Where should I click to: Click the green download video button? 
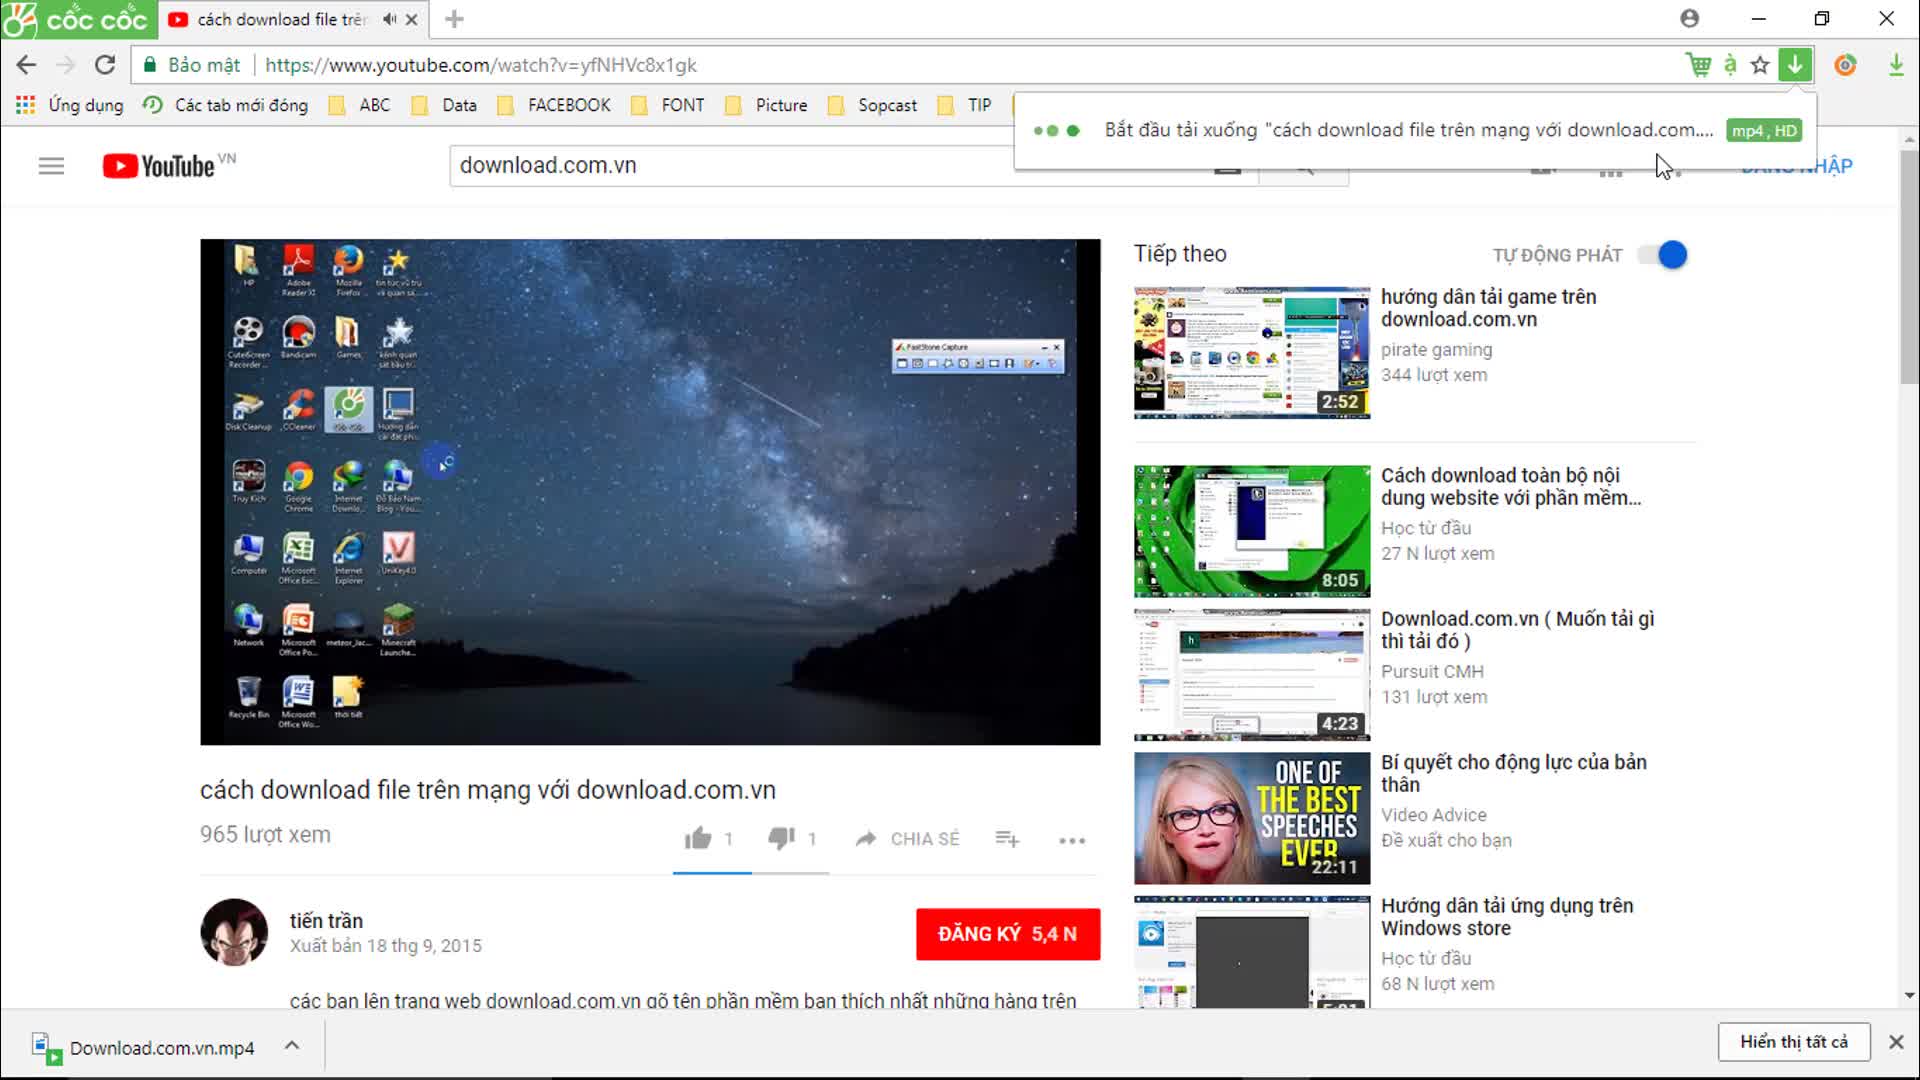(1796, 65)
